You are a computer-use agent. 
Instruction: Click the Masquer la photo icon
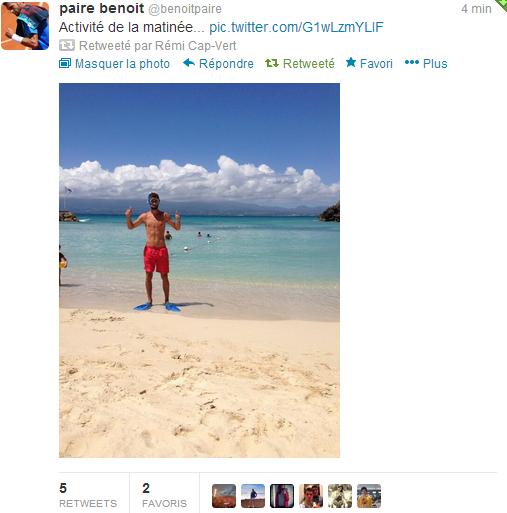pos(65,63)
